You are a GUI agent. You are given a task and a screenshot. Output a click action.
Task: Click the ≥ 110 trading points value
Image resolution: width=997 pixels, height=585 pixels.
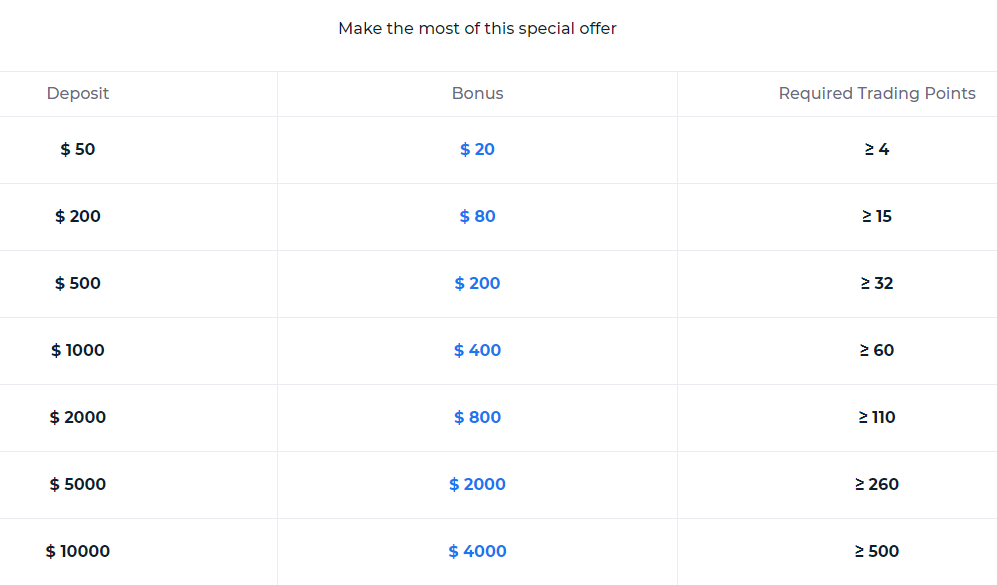877,417
